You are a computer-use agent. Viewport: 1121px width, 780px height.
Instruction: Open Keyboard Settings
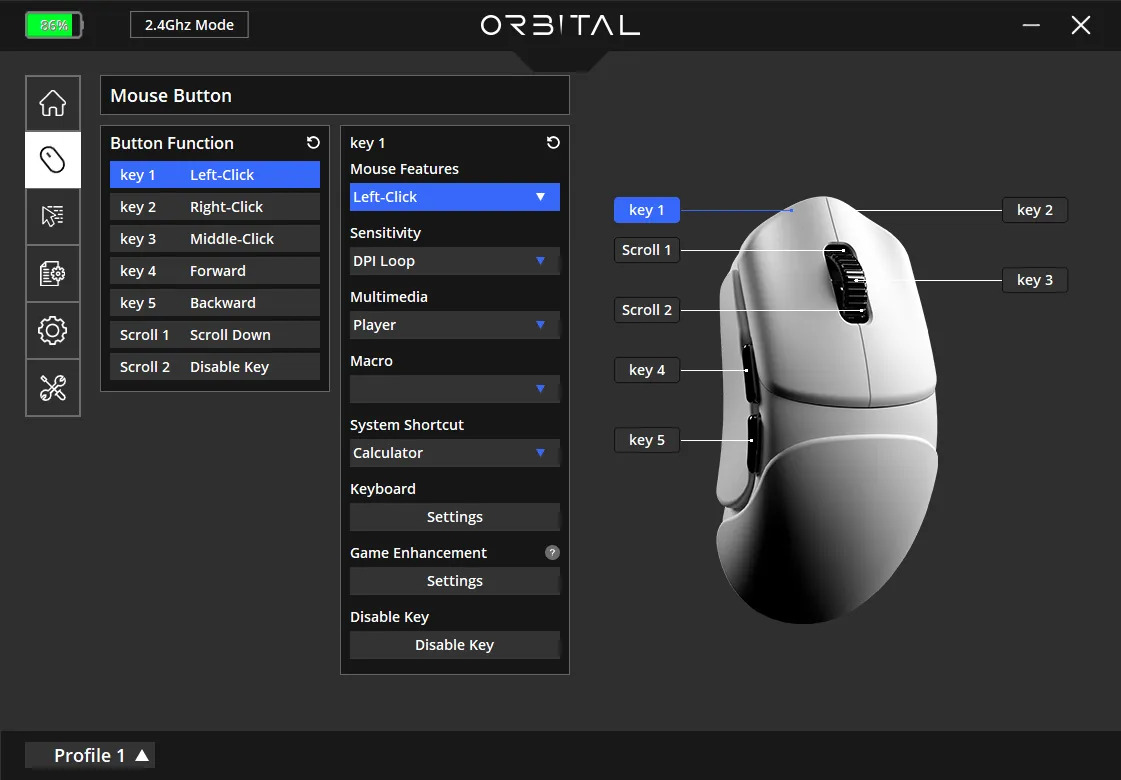[454, 517]
